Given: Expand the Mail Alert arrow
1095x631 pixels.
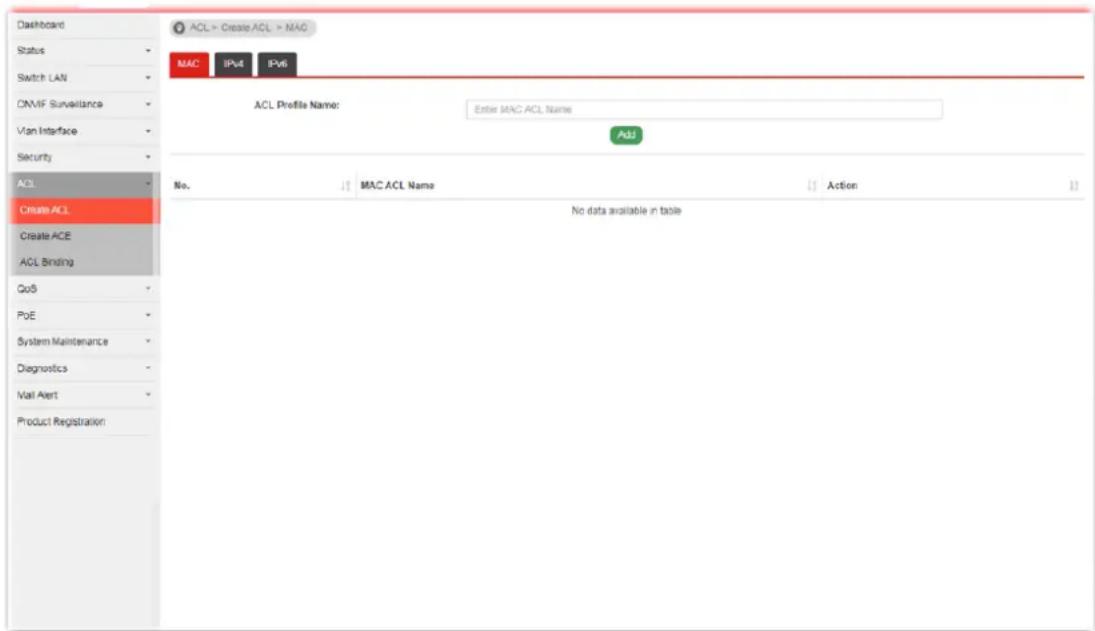Looking at the screenshot, I should 148,394.
